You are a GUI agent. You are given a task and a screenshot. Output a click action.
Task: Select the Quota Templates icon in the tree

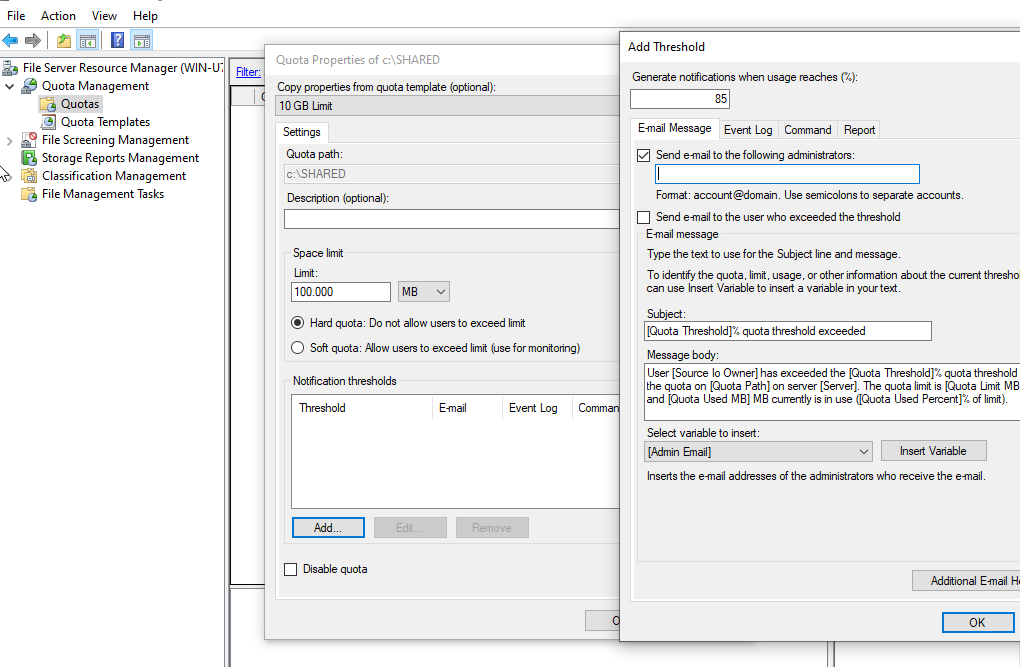coord(48,122)
